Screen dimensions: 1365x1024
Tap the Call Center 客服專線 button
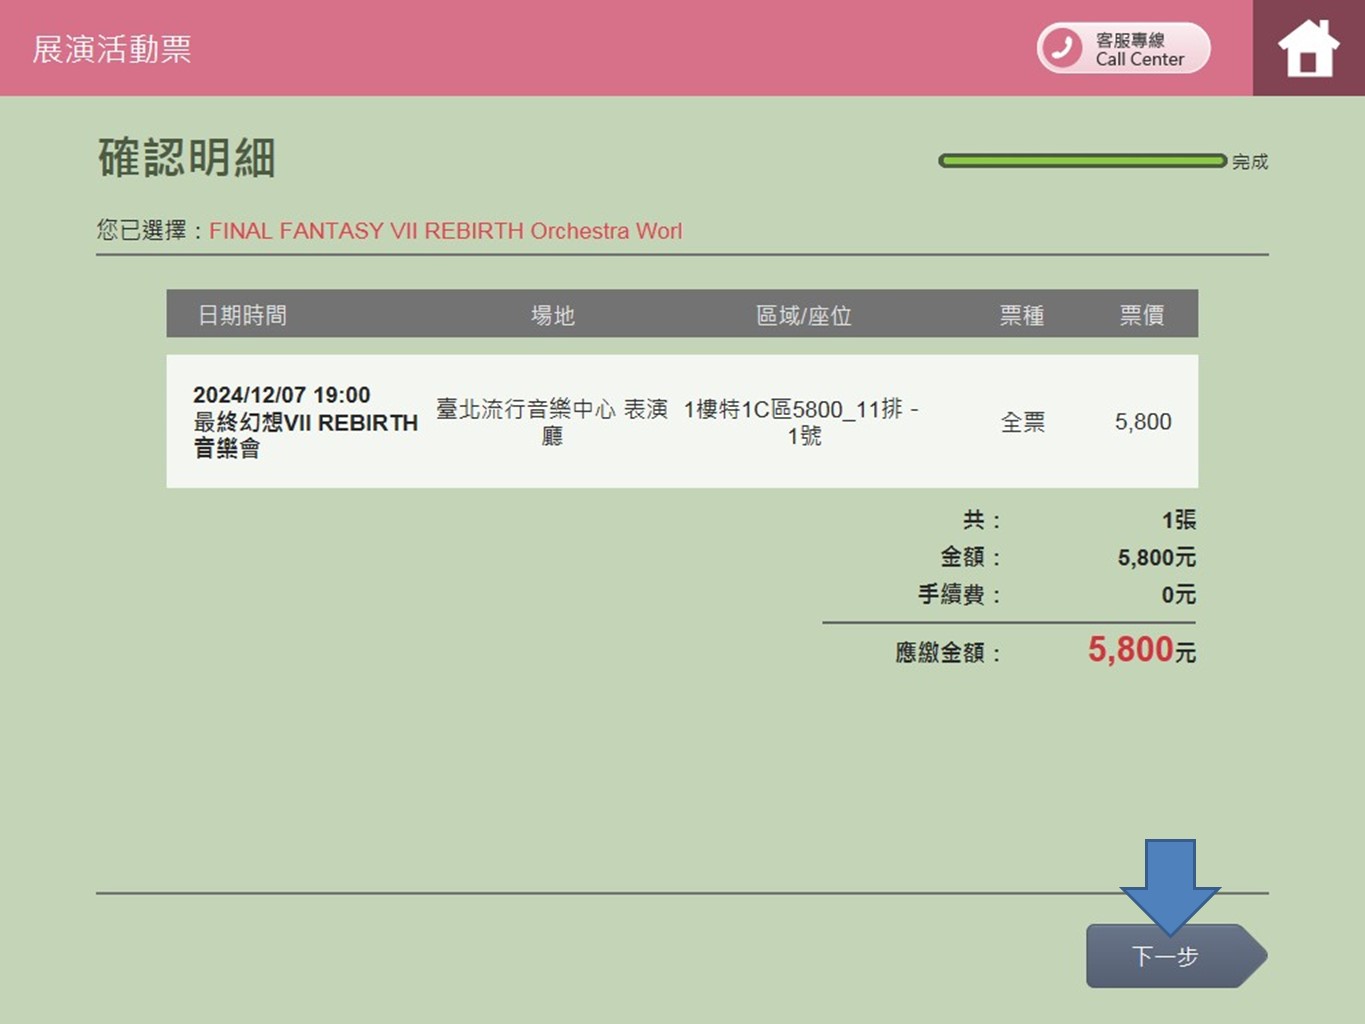1123,48
